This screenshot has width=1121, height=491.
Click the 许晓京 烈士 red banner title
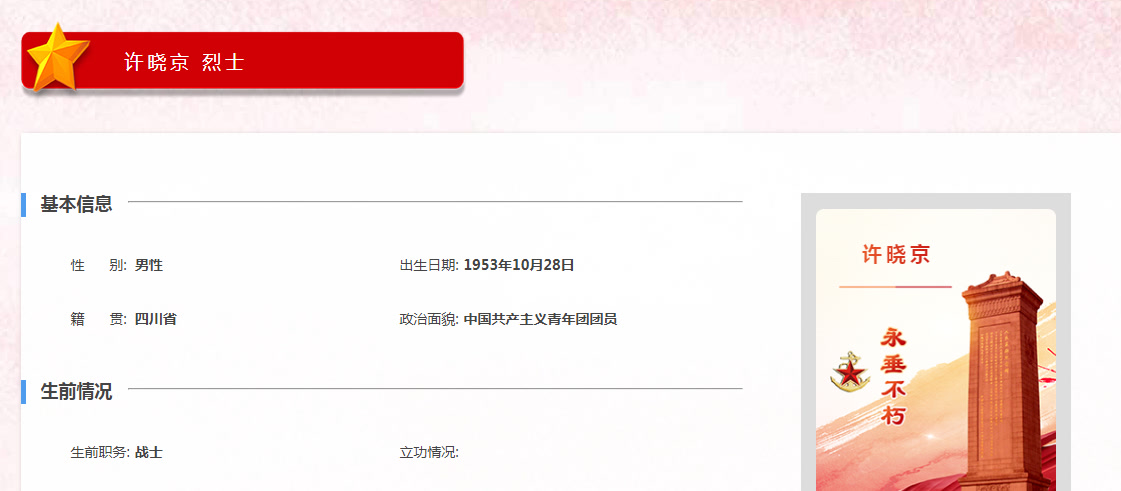click(184, 62)
